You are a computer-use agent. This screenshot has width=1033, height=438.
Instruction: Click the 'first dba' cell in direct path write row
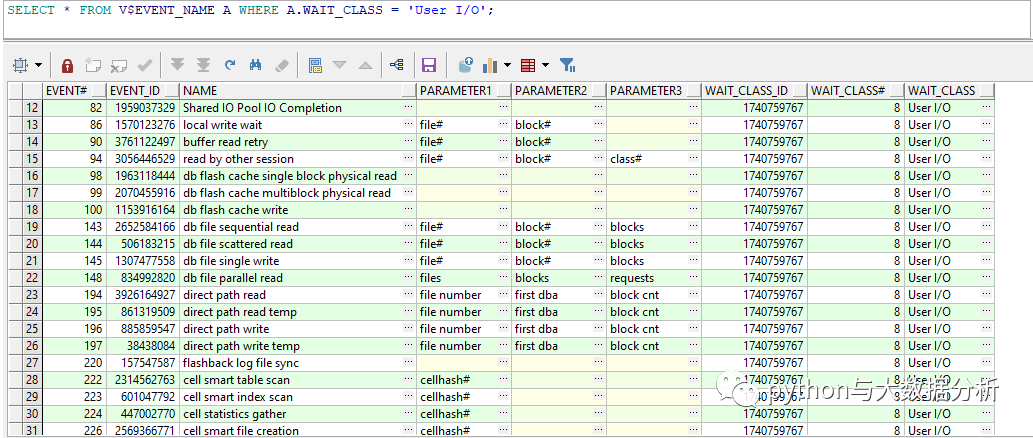[x=559, y=329]
